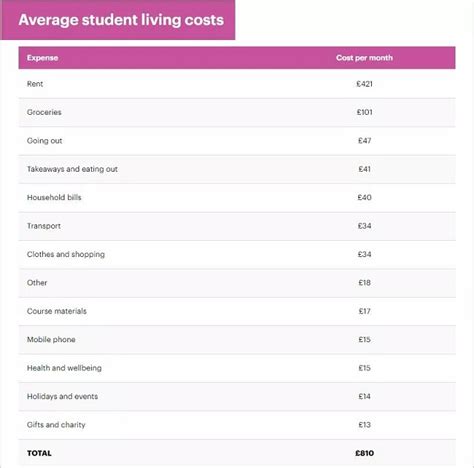Select the 'Cost per month' column header
The height and width of the screenshot is (468, 474).
364,58
